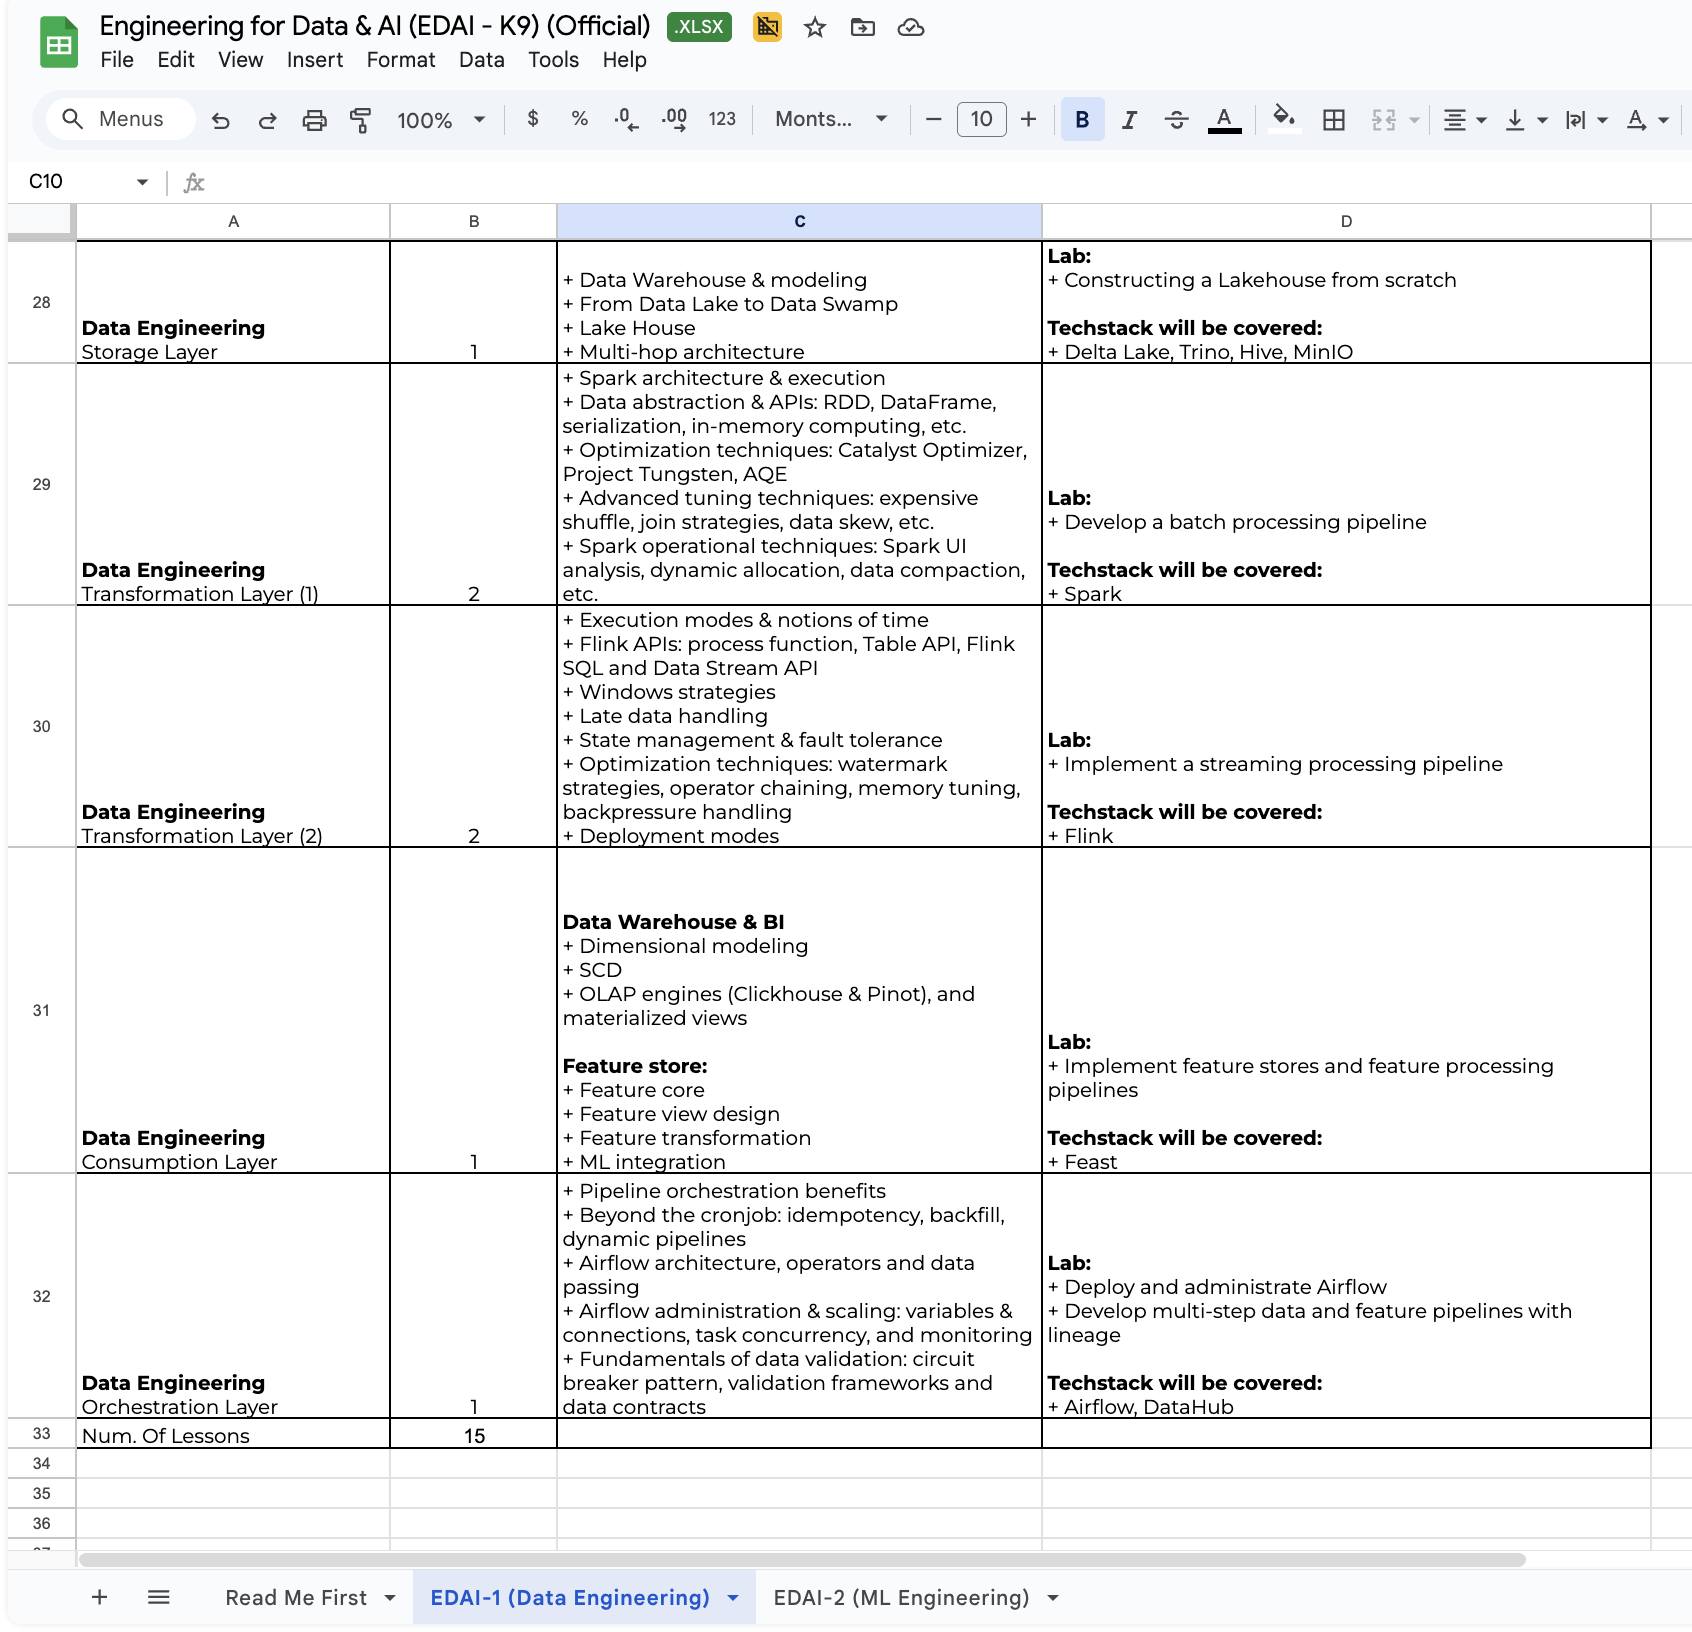This screenshot has height=1632, width=1692.
Task: Click the yellow no-macro file icon
Action: (x=767, y=27)
